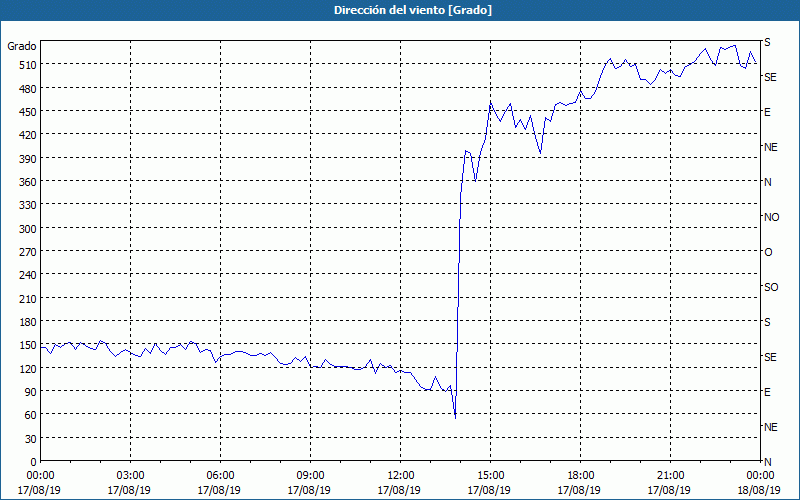Select the 210 left axis label

pyautogui.click(x=29, y=298)
